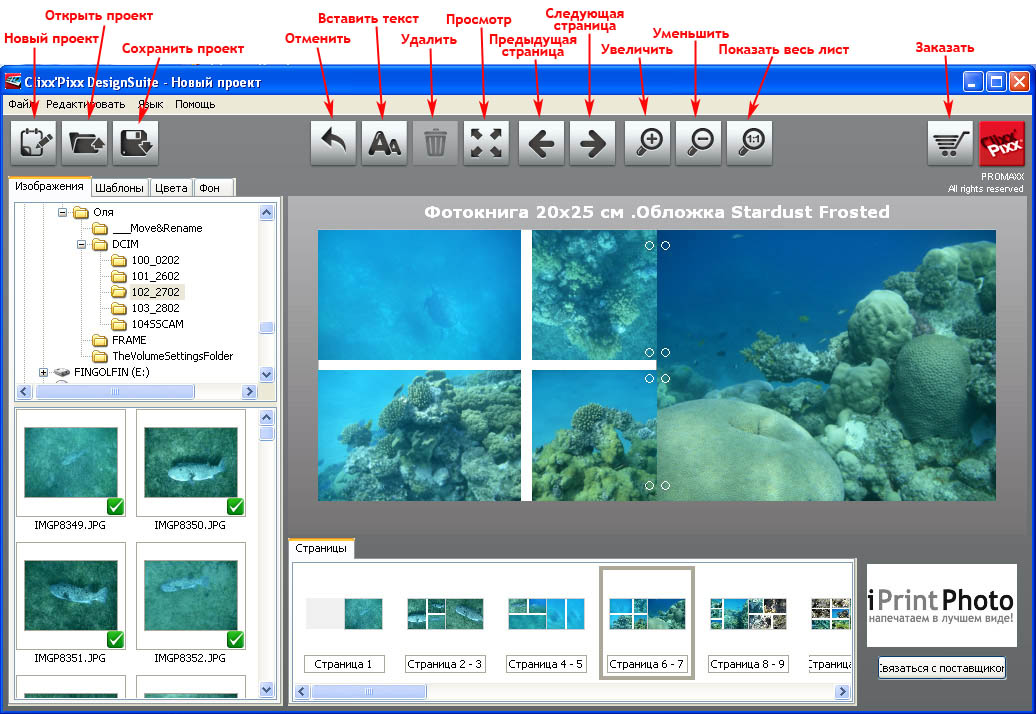The height and width of the screenshot is (714, 1036).
Task: Select the IMGP8352.JPG thumbnail
Action: [x=191, y=596]
